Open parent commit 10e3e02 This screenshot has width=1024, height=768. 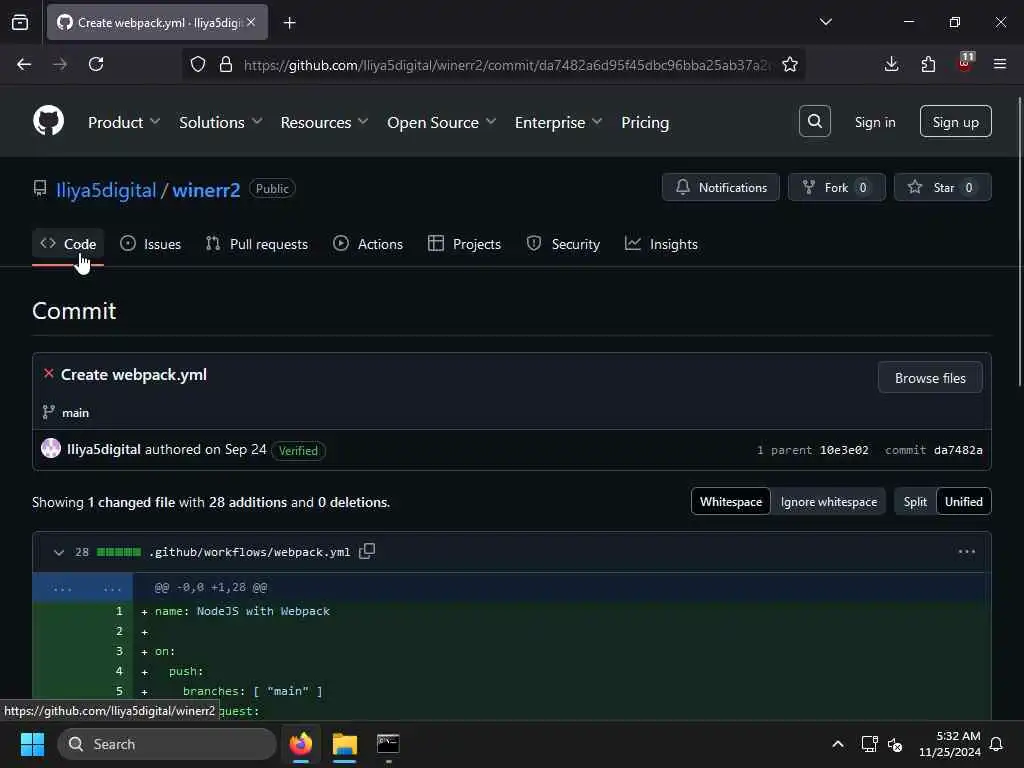click(844, 450)
